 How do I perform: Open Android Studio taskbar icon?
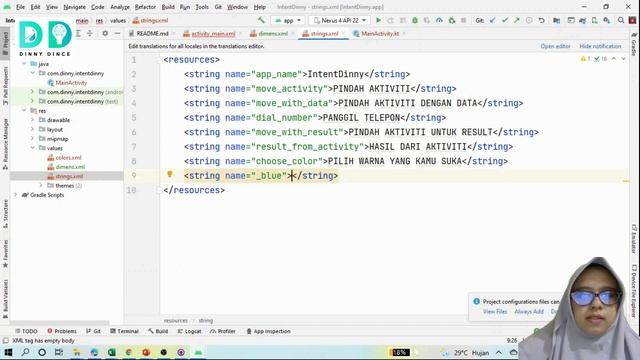[x=198, y=352]
